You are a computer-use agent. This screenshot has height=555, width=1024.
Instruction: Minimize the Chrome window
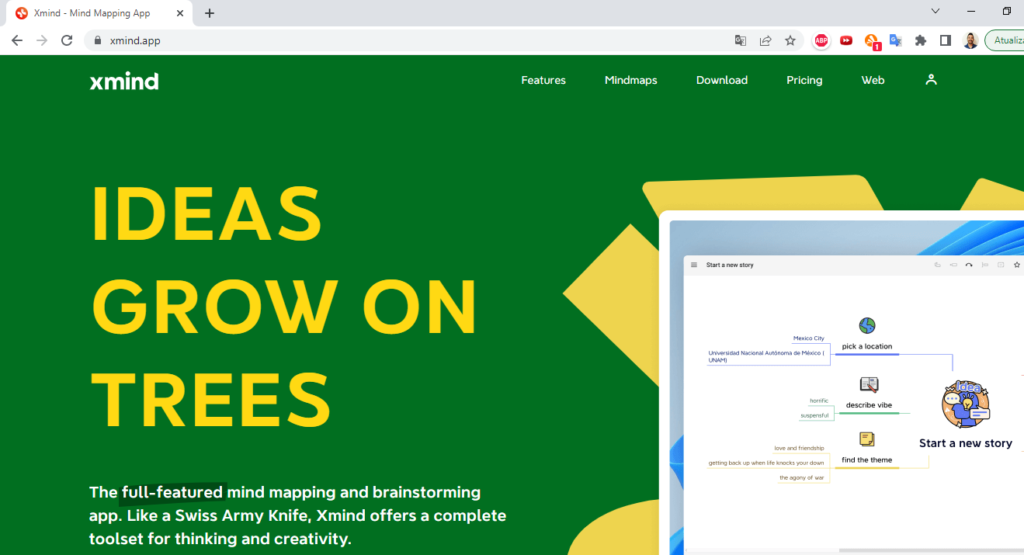(971, 11)
